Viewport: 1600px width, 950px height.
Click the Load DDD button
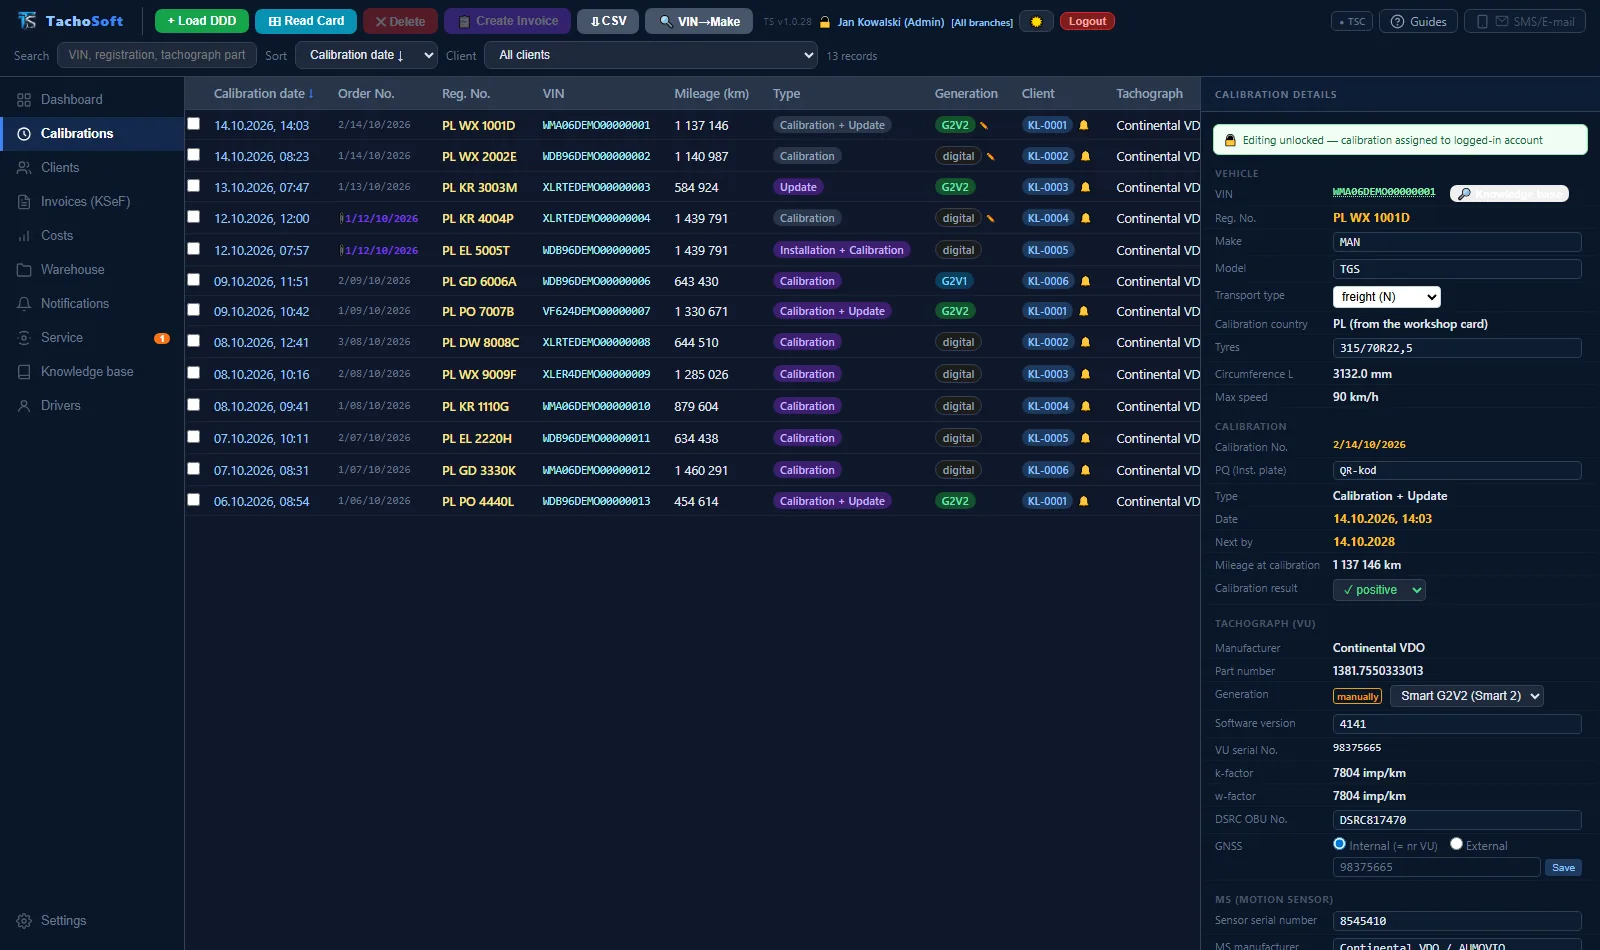point(202,21)
